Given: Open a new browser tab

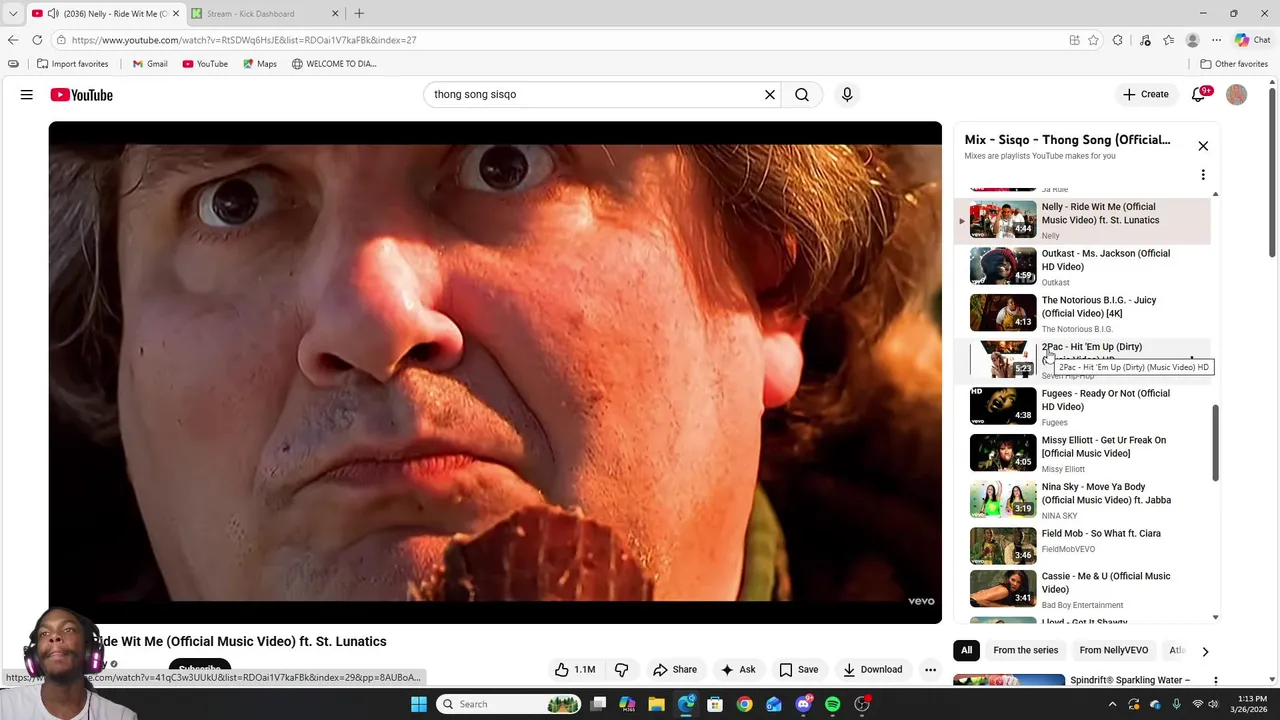Looking at the screenshot, I should pyautogui.click(x=359, y=14).
